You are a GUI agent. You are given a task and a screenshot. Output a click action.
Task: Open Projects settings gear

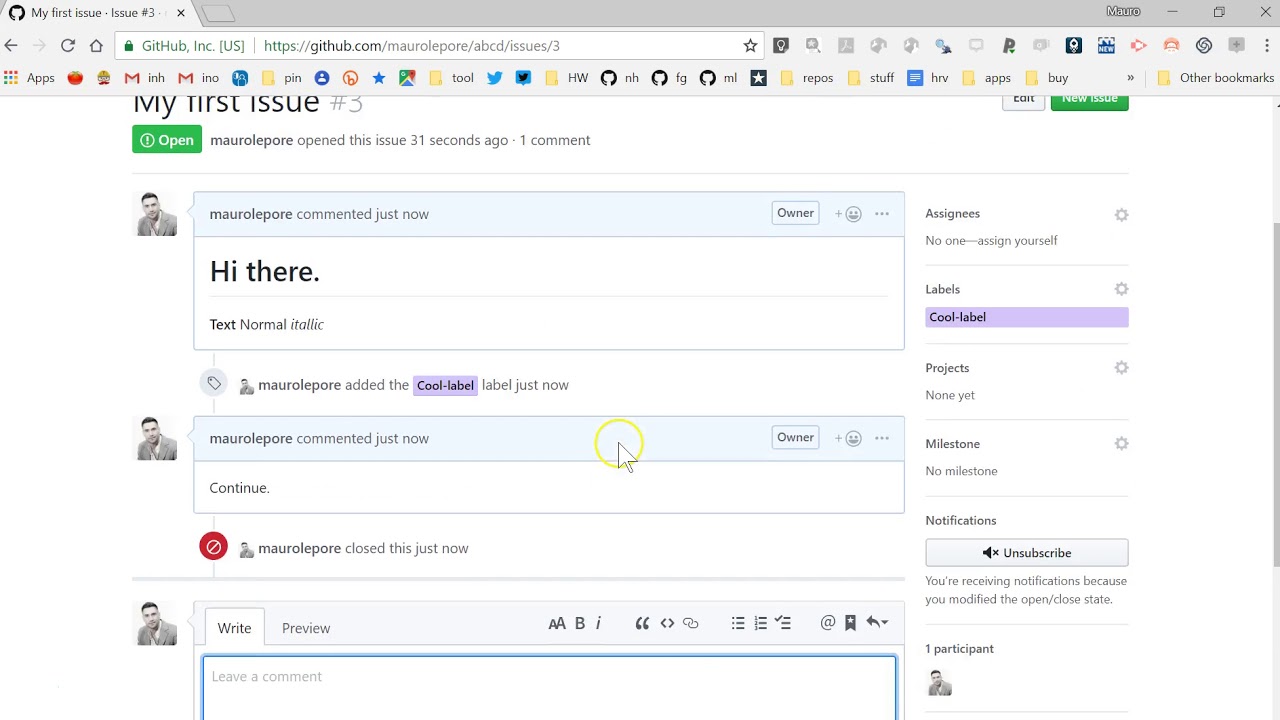[x=1121, y=368]
